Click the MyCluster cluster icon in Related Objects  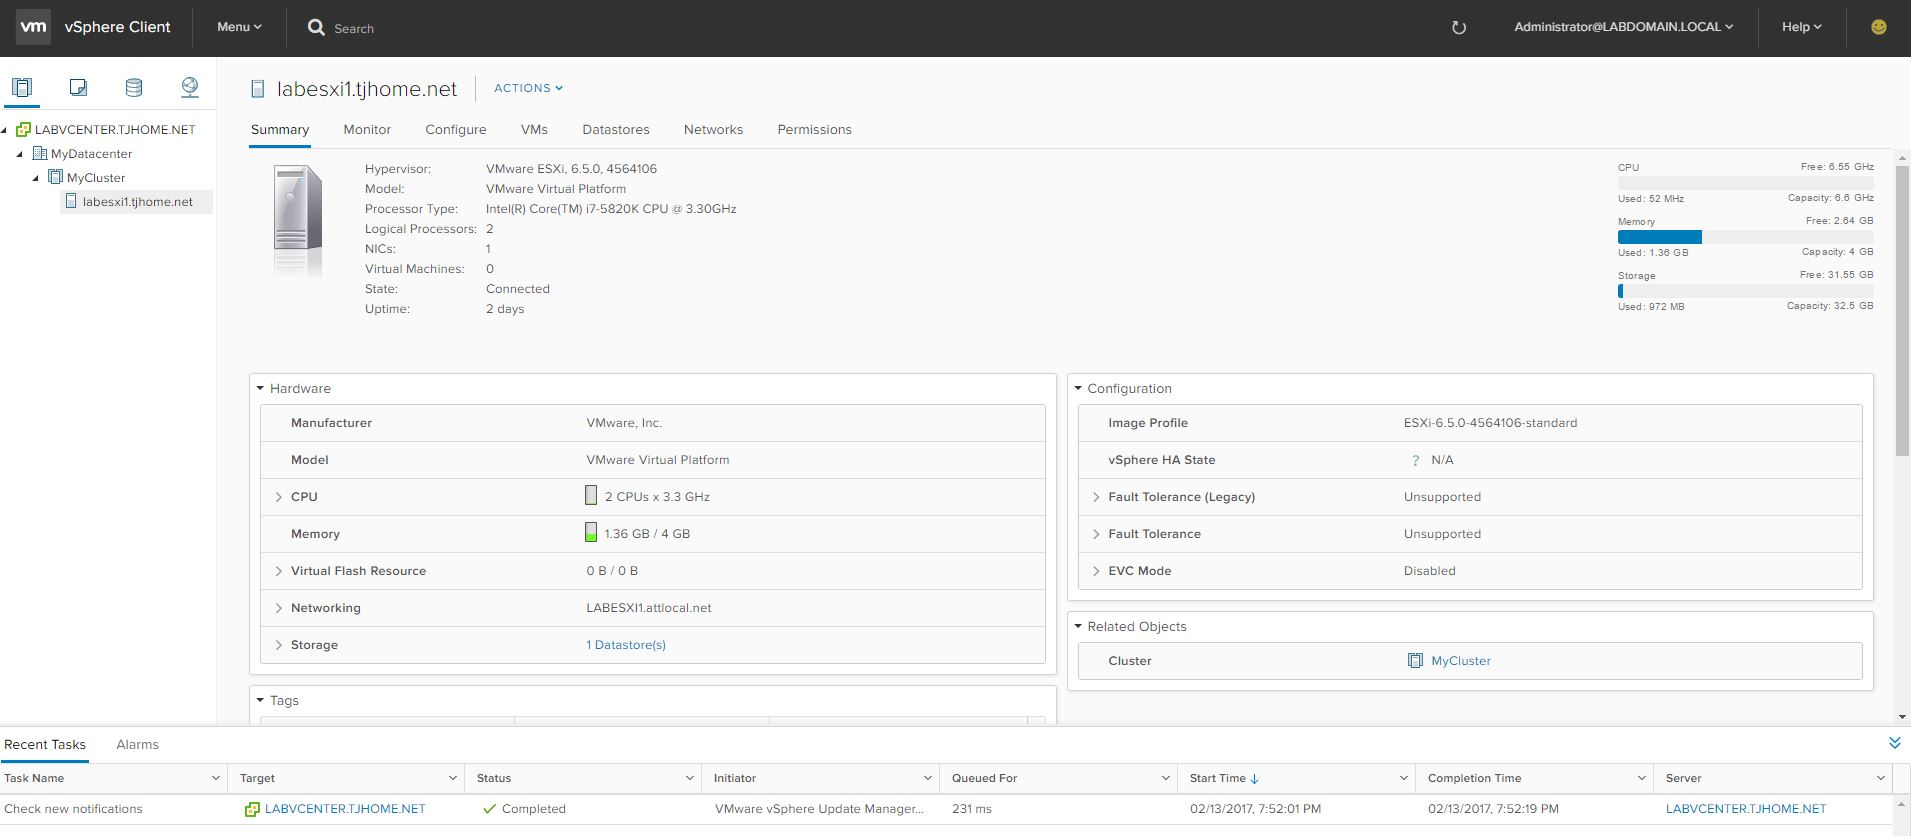coord(1415,661)
